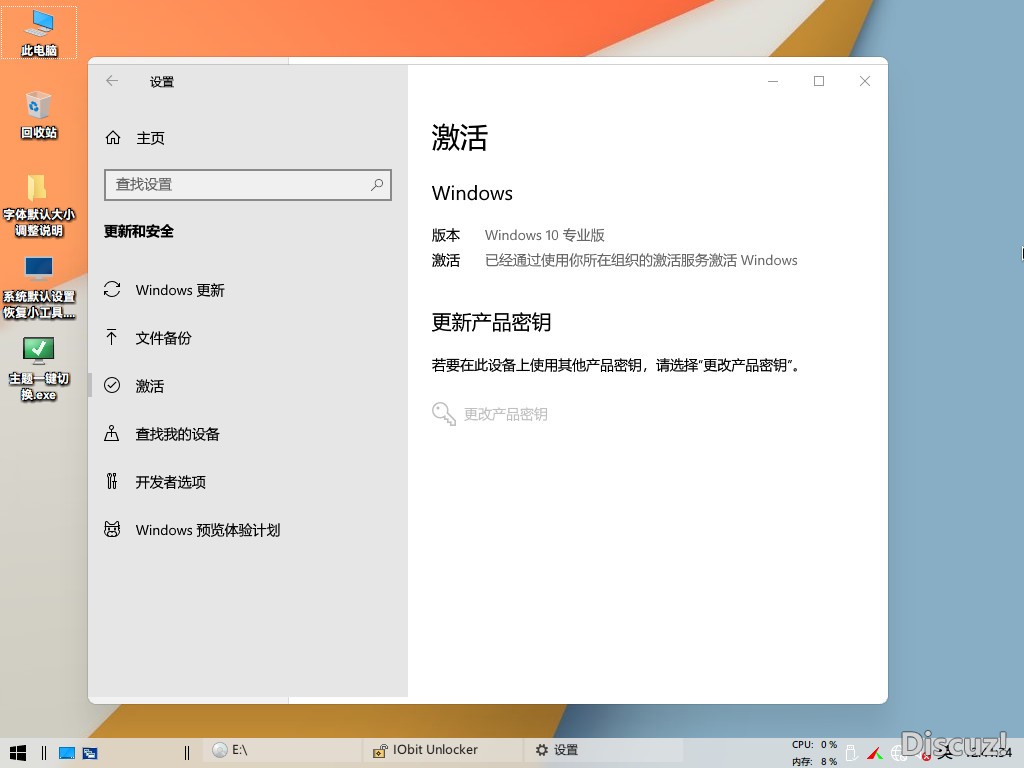Viewport: 1024px width, 768px height.
Task: Click the Windows 10 专业版 edition text
Action: click(545, 235)
